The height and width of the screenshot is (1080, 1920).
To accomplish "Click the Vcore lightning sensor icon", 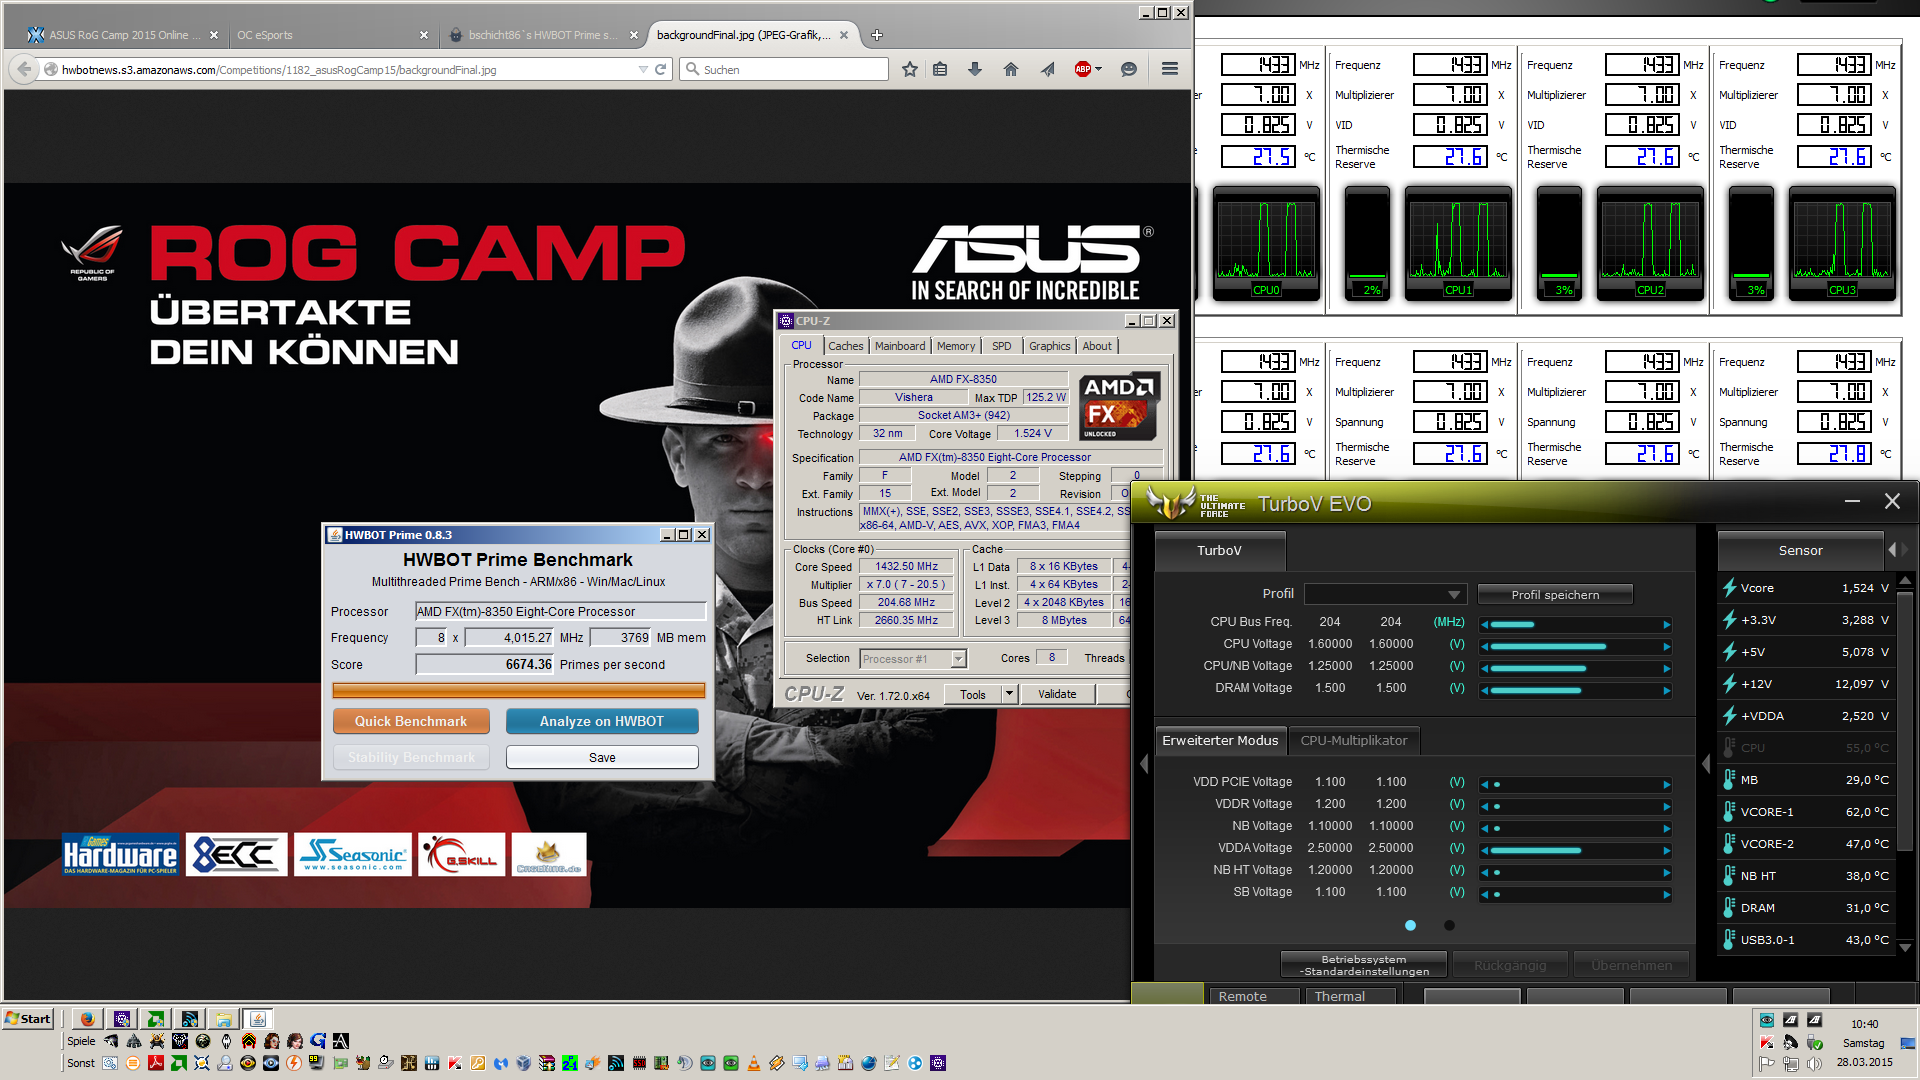I will tap(1729, 588).
